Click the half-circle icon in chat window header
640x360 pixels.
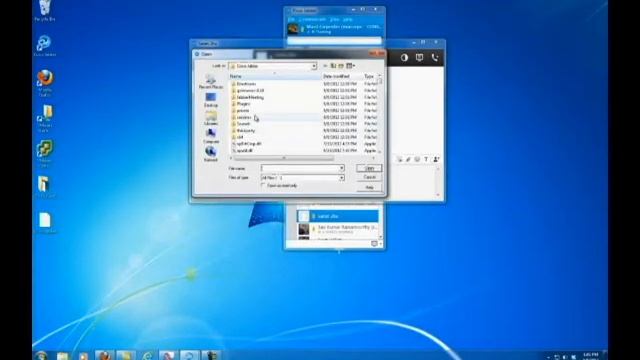click(404, 58)
